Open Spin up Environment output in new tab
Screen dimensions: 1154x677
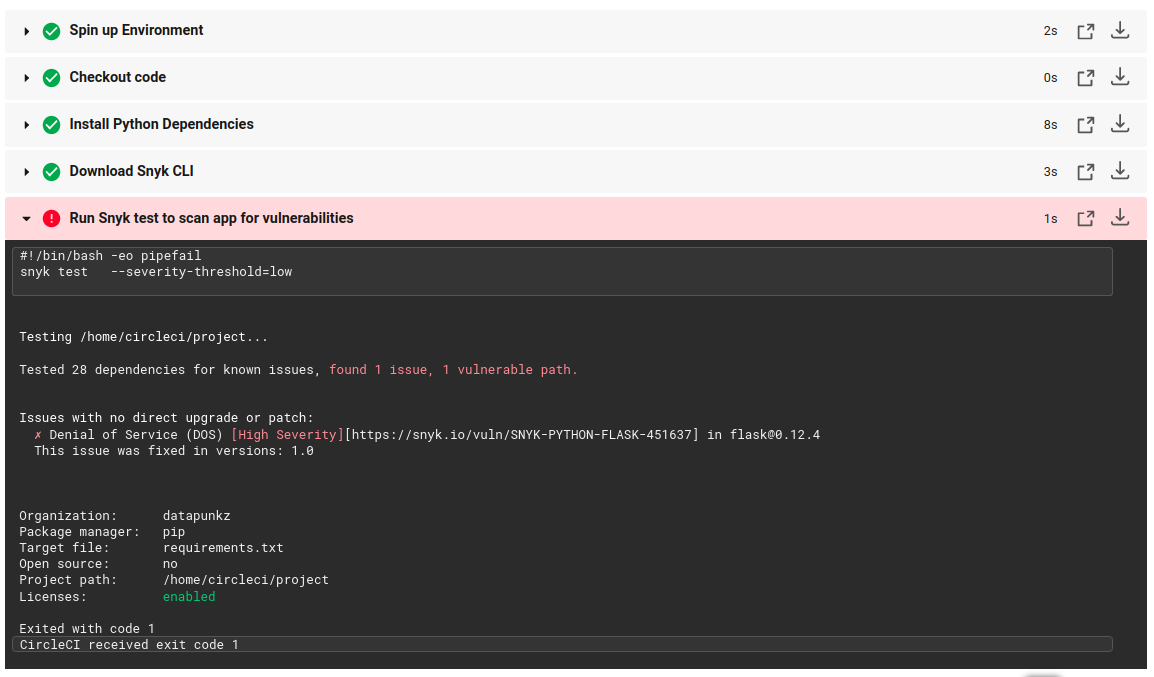(x=1085, y=30)
